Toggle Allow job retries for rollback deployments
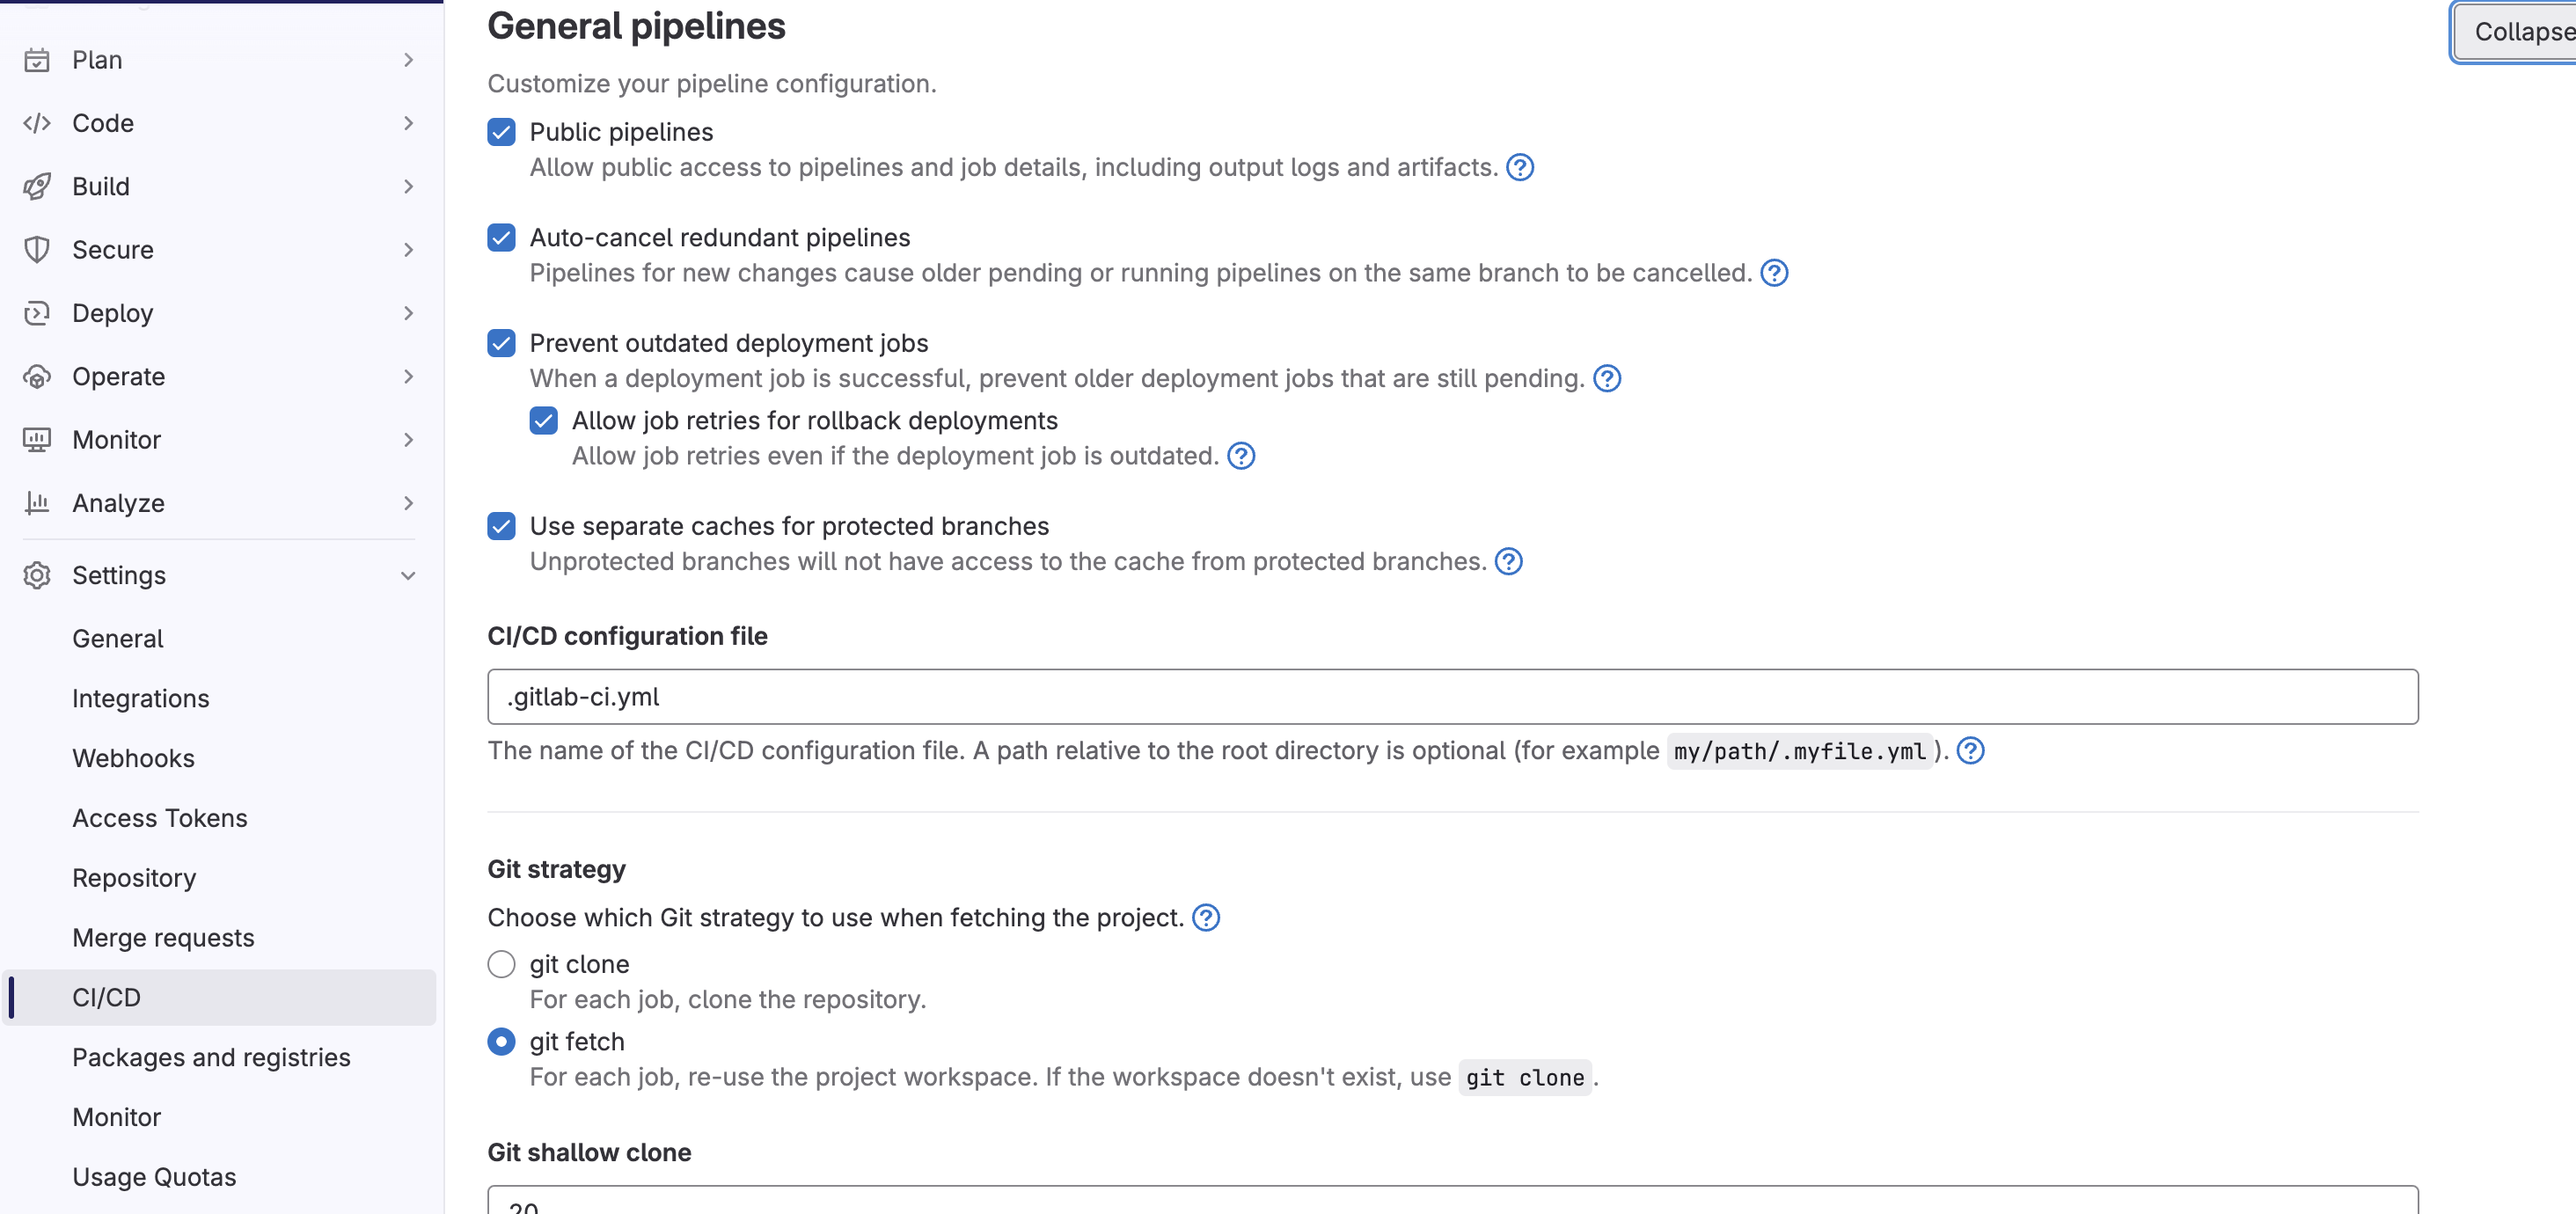Screen dimensions: 2576x1214 (543, 421)
